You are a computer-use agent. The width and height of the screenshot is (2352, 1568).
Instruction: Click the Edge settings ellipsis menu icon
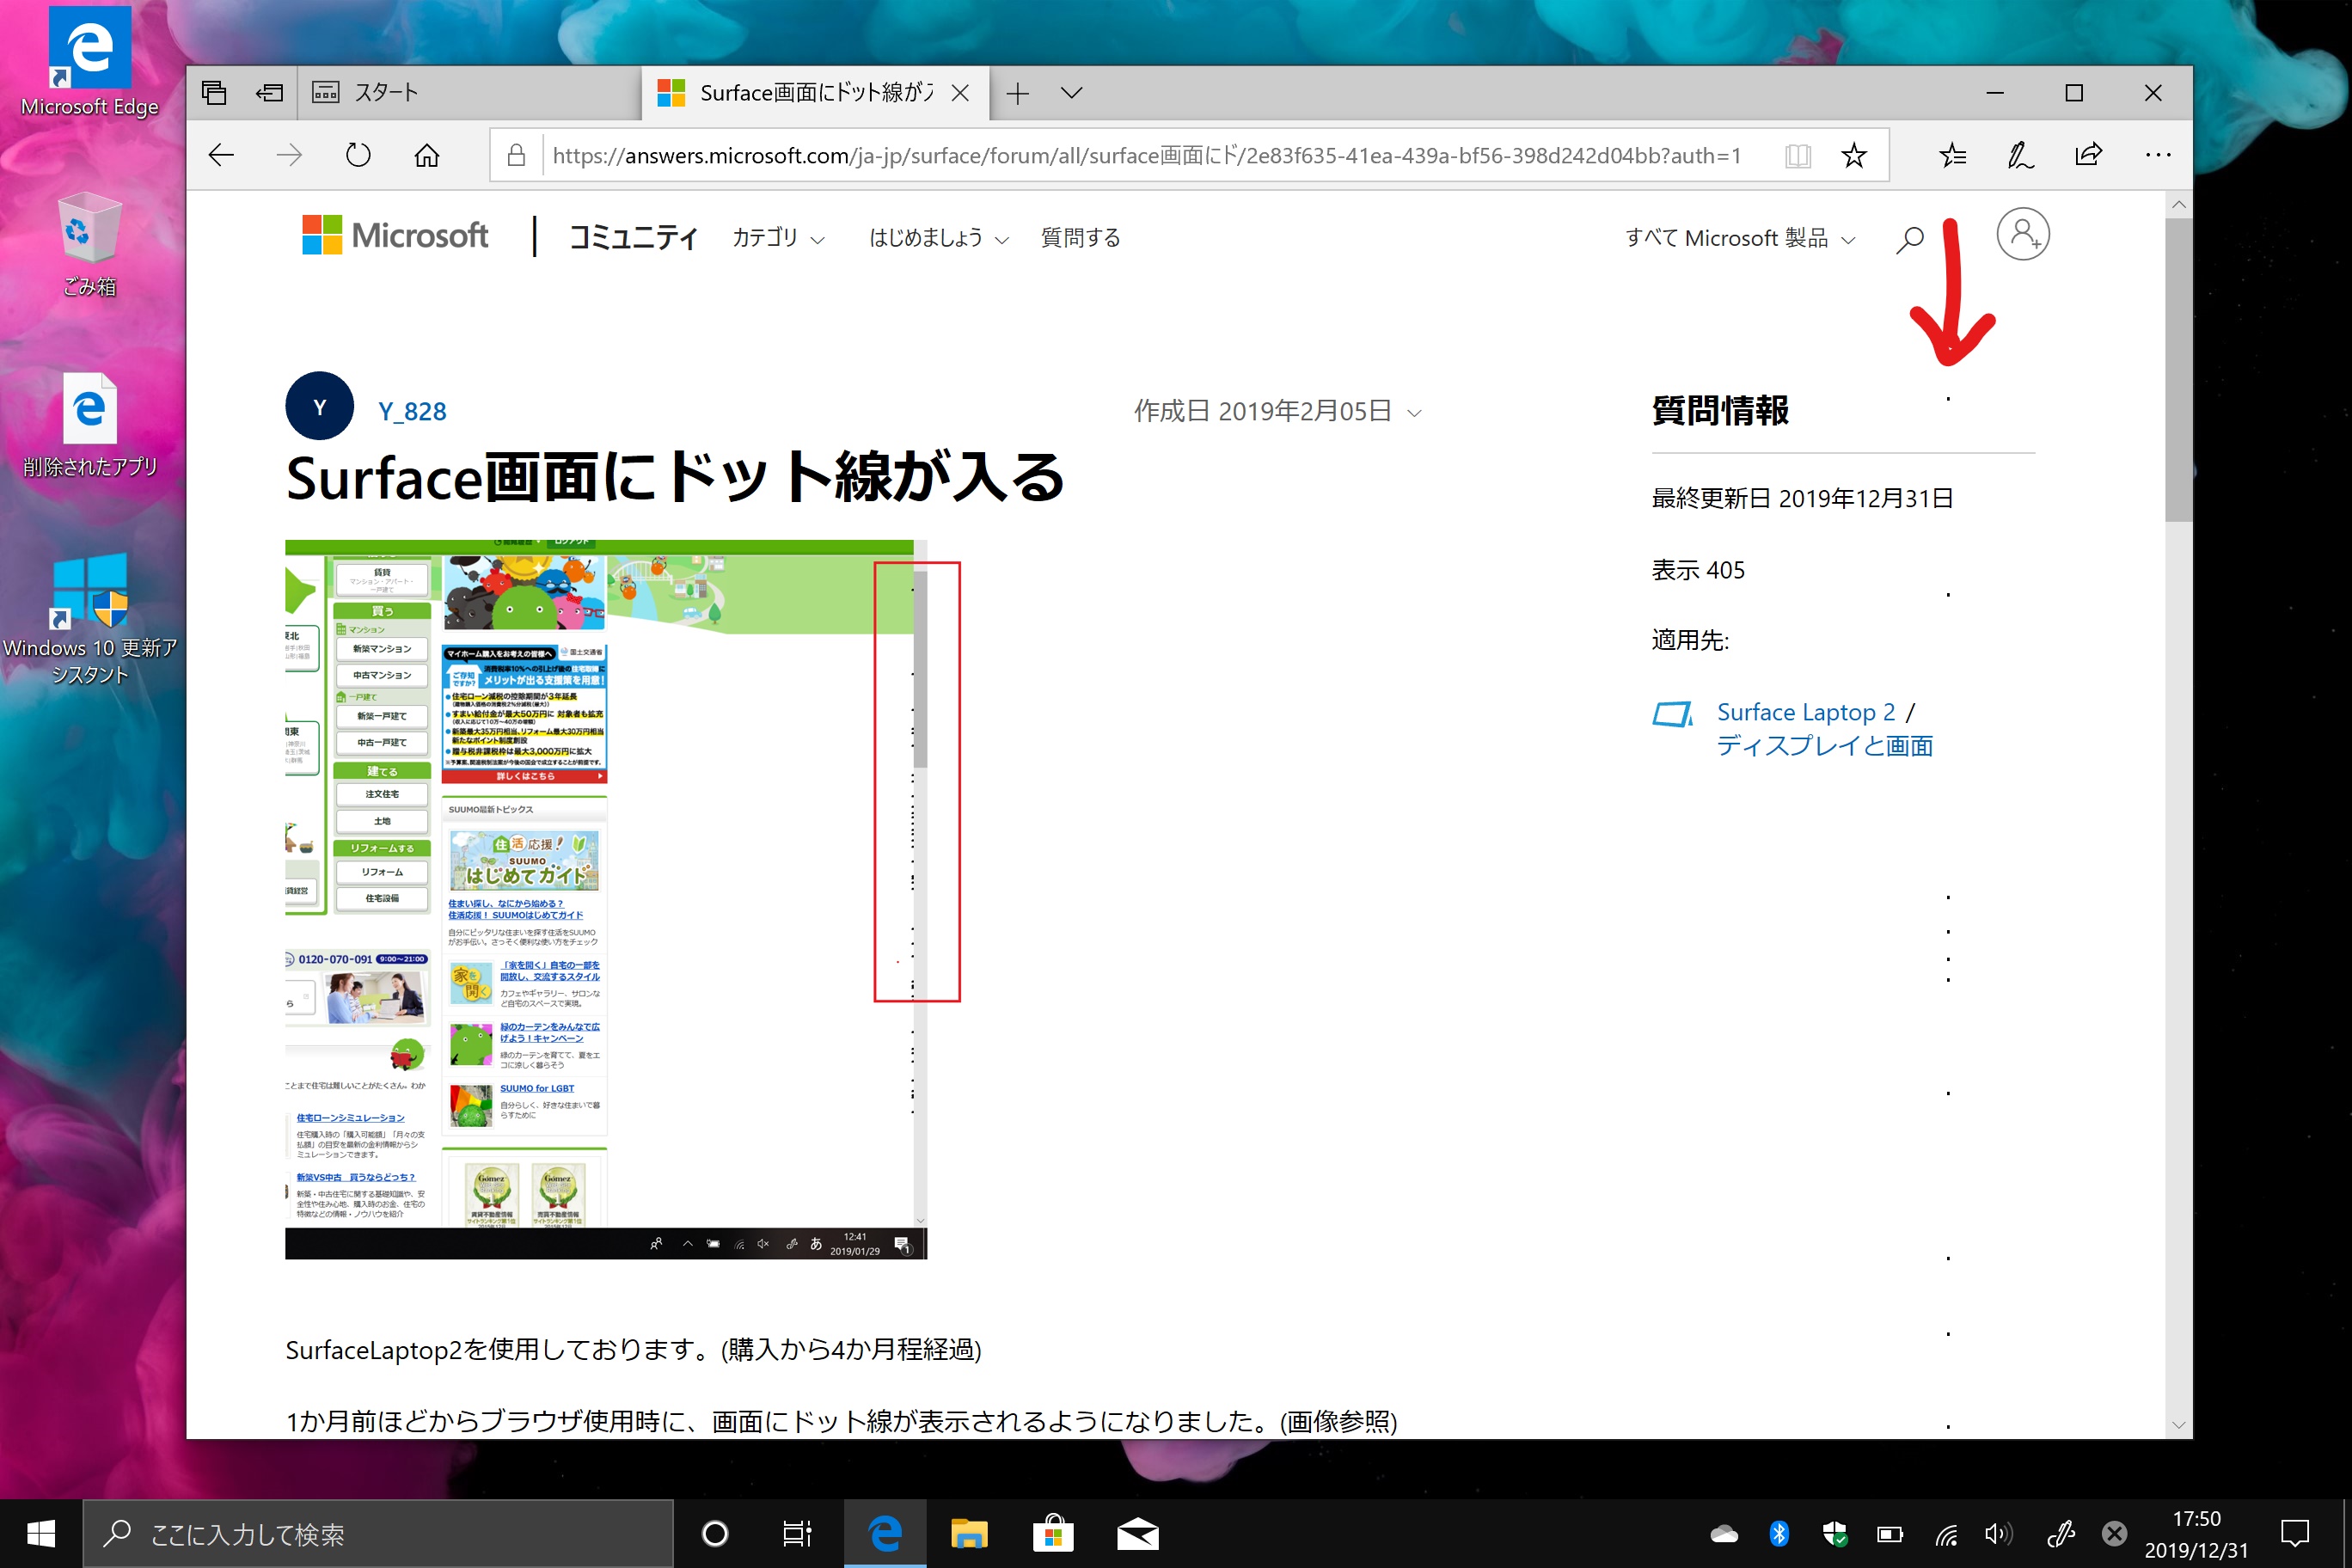click(x=2158, y=156)
